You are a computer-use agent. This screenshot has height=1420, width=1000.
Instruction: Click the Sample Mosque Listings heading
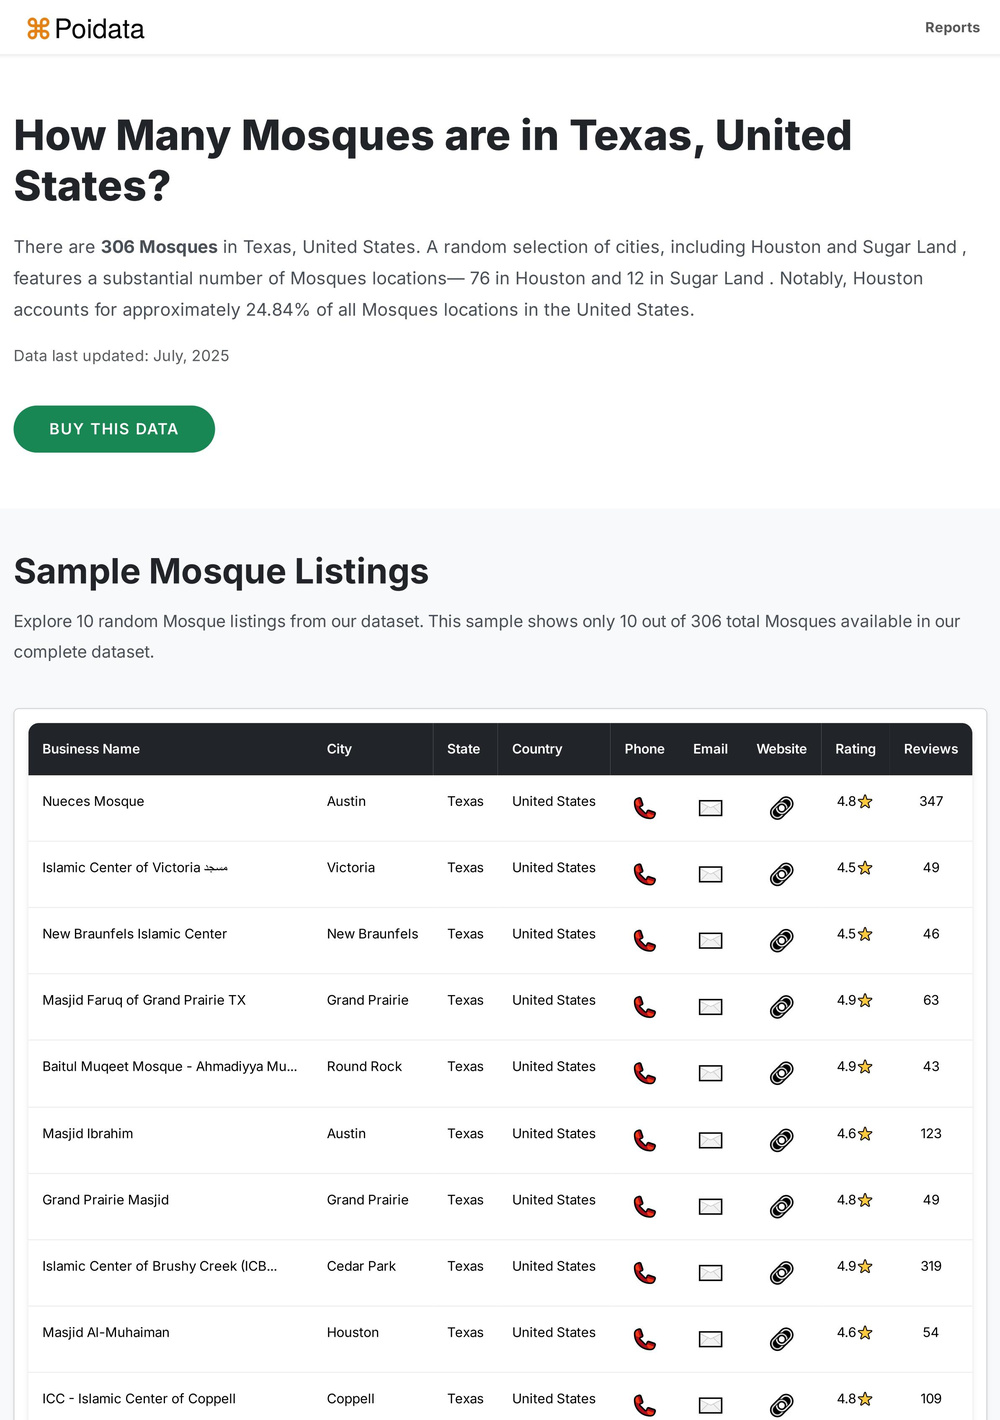pyautogui.click(x=221, y=572)
